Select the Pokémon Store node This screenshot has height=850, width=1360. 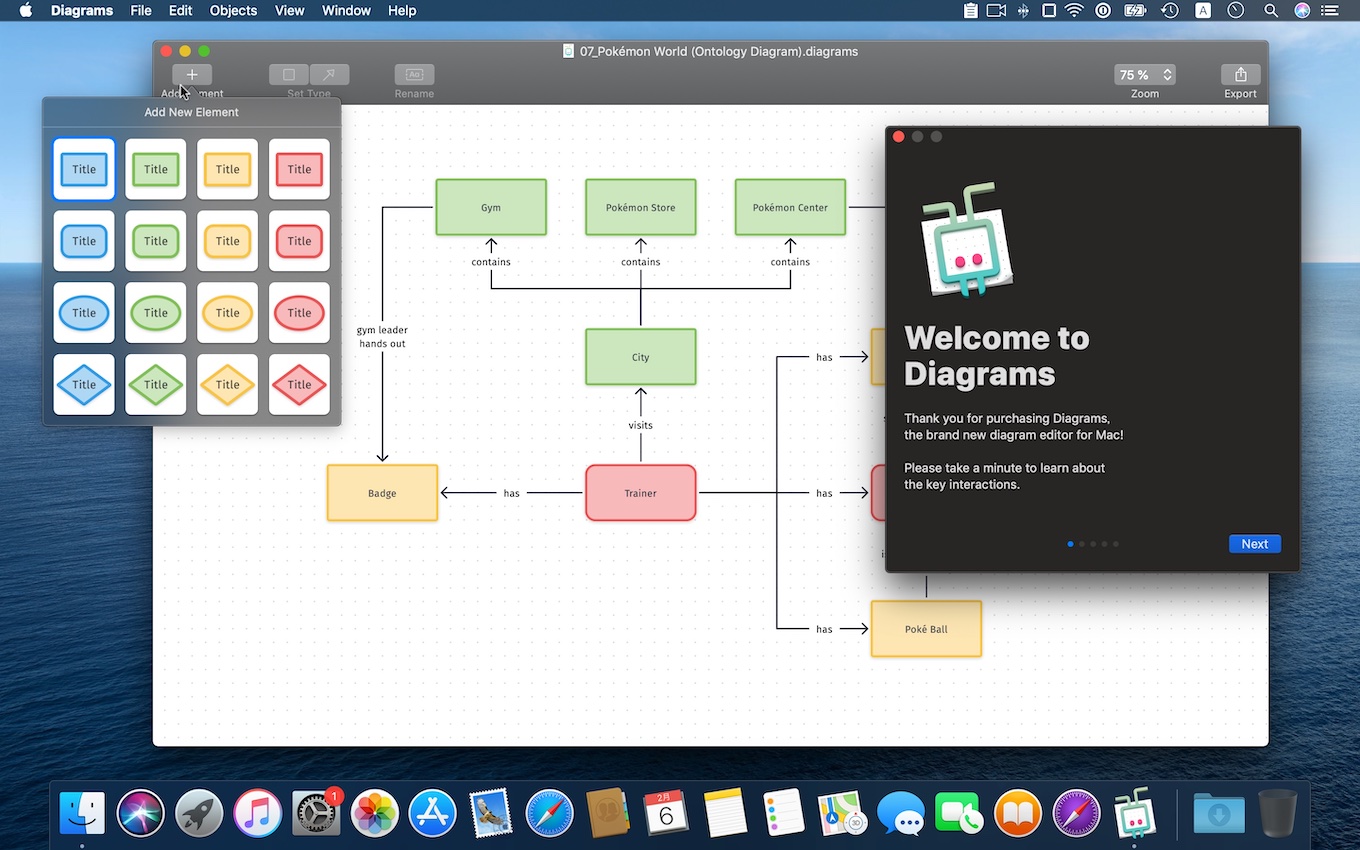(x=641, y=207)
